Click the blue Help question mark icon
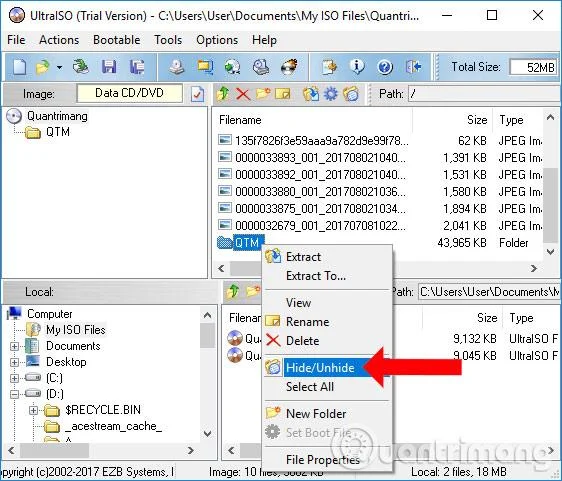562x481 pixels. click(x=385, y=67)
